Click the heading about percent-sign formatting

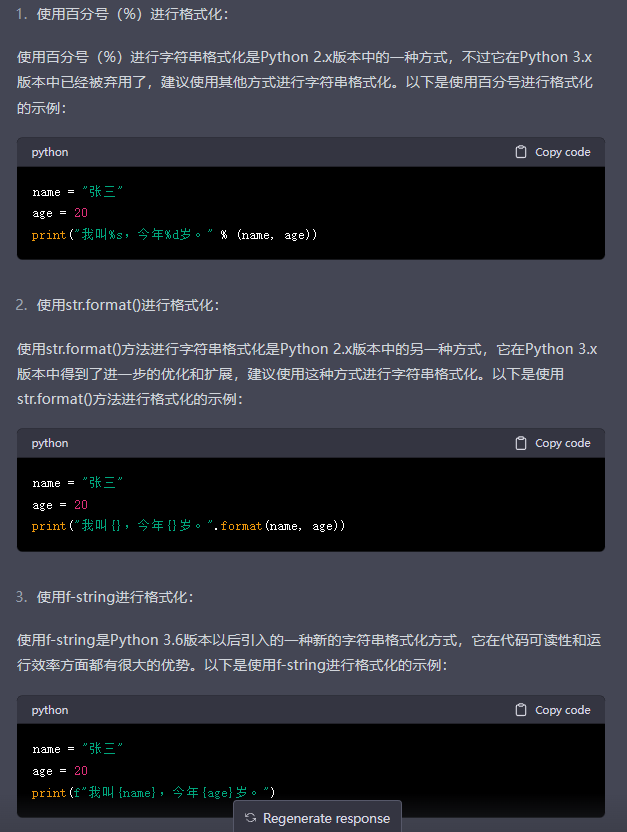[x=120, y=16]
